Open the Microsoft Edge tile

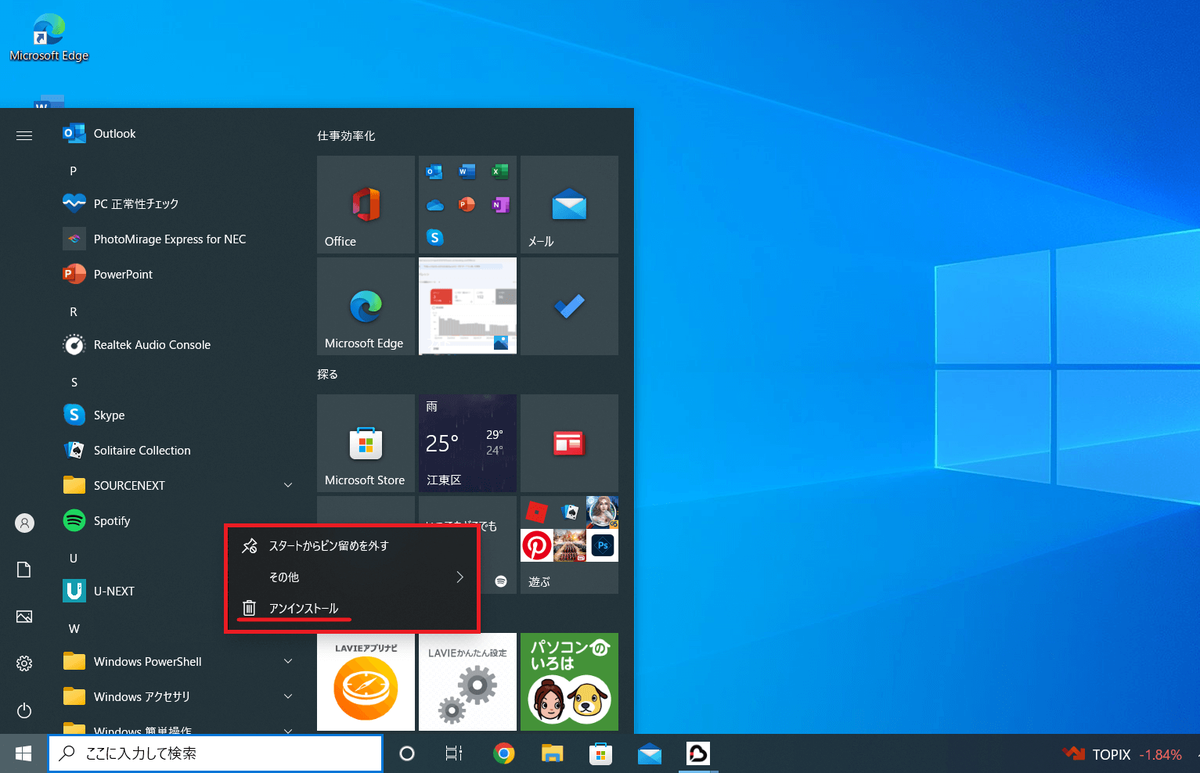point(366,306)
